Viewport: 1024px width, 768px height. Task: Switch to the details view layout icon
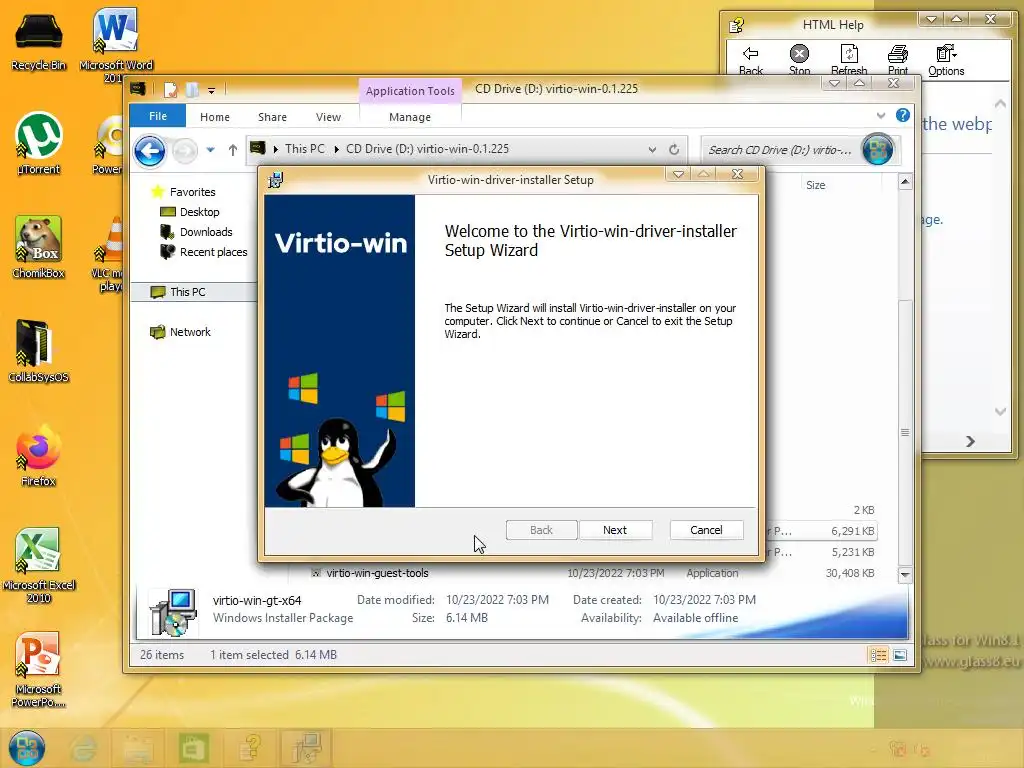click(x=878, y=654)
